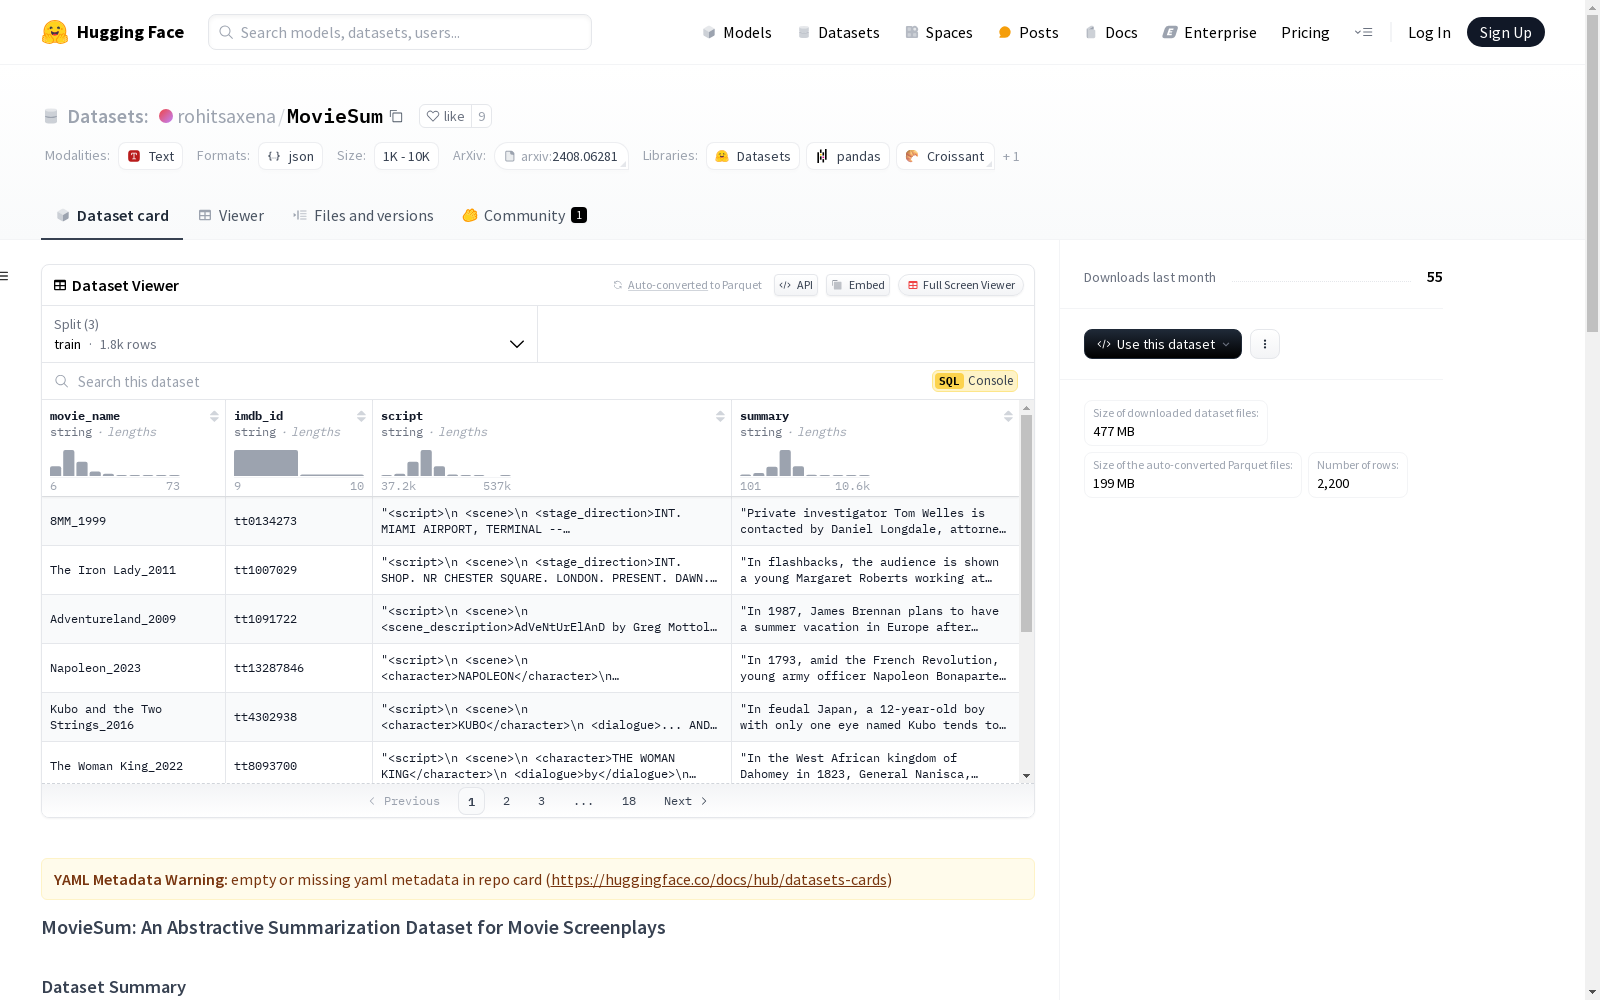Open Models in the top navigation
The height and width of the screenshot is (1000, 1600).
point(737,32)
